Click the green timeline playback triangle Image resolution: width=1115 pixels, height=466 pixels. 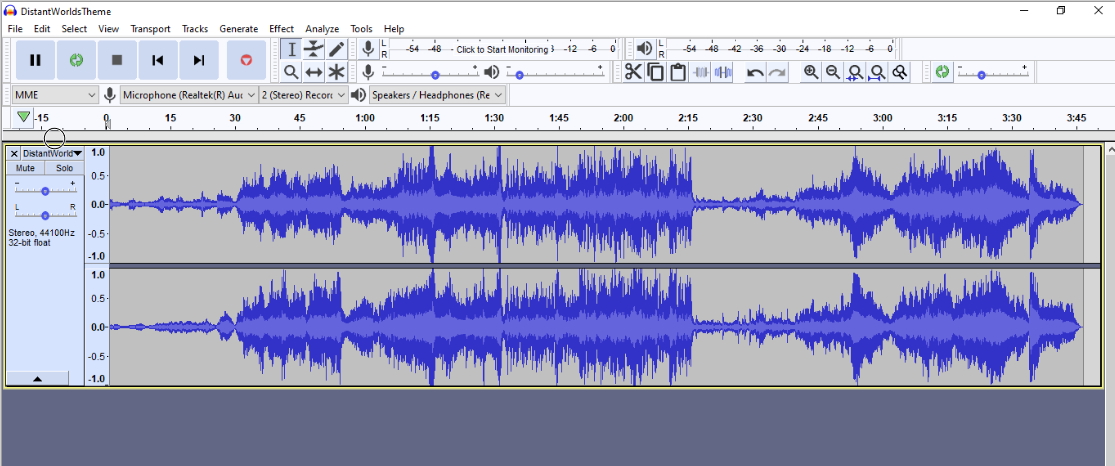pyautogui.click(x=23, y=117)
